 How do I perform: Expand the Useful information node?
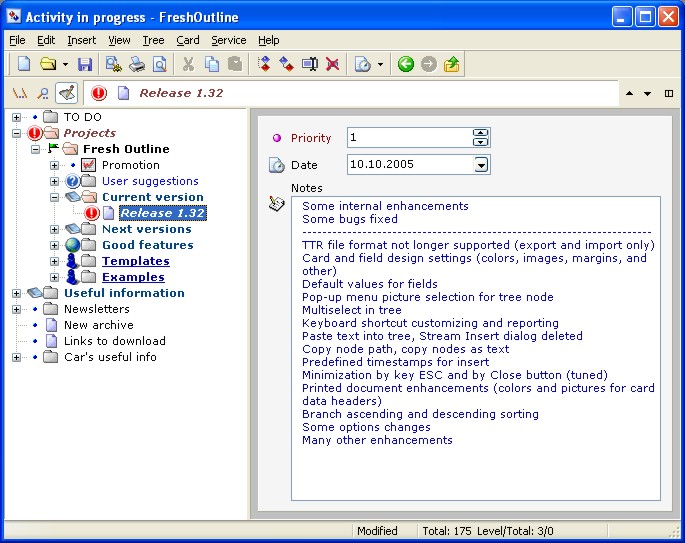point(16,293)
